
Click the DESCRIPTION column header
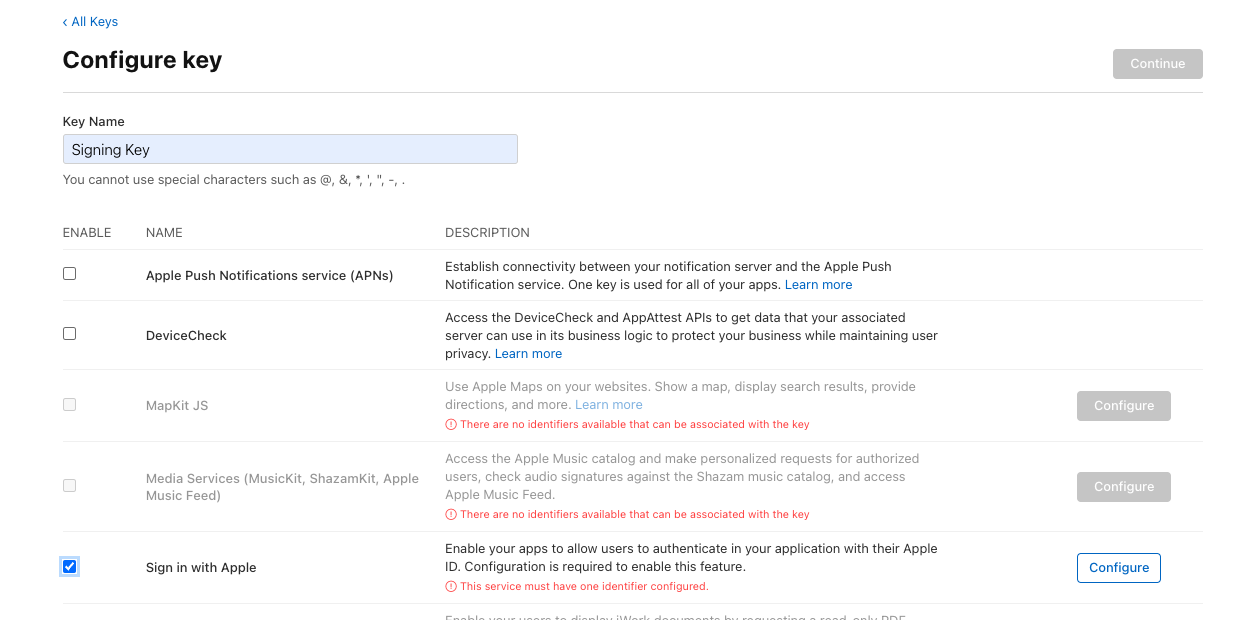click(487, 233)
